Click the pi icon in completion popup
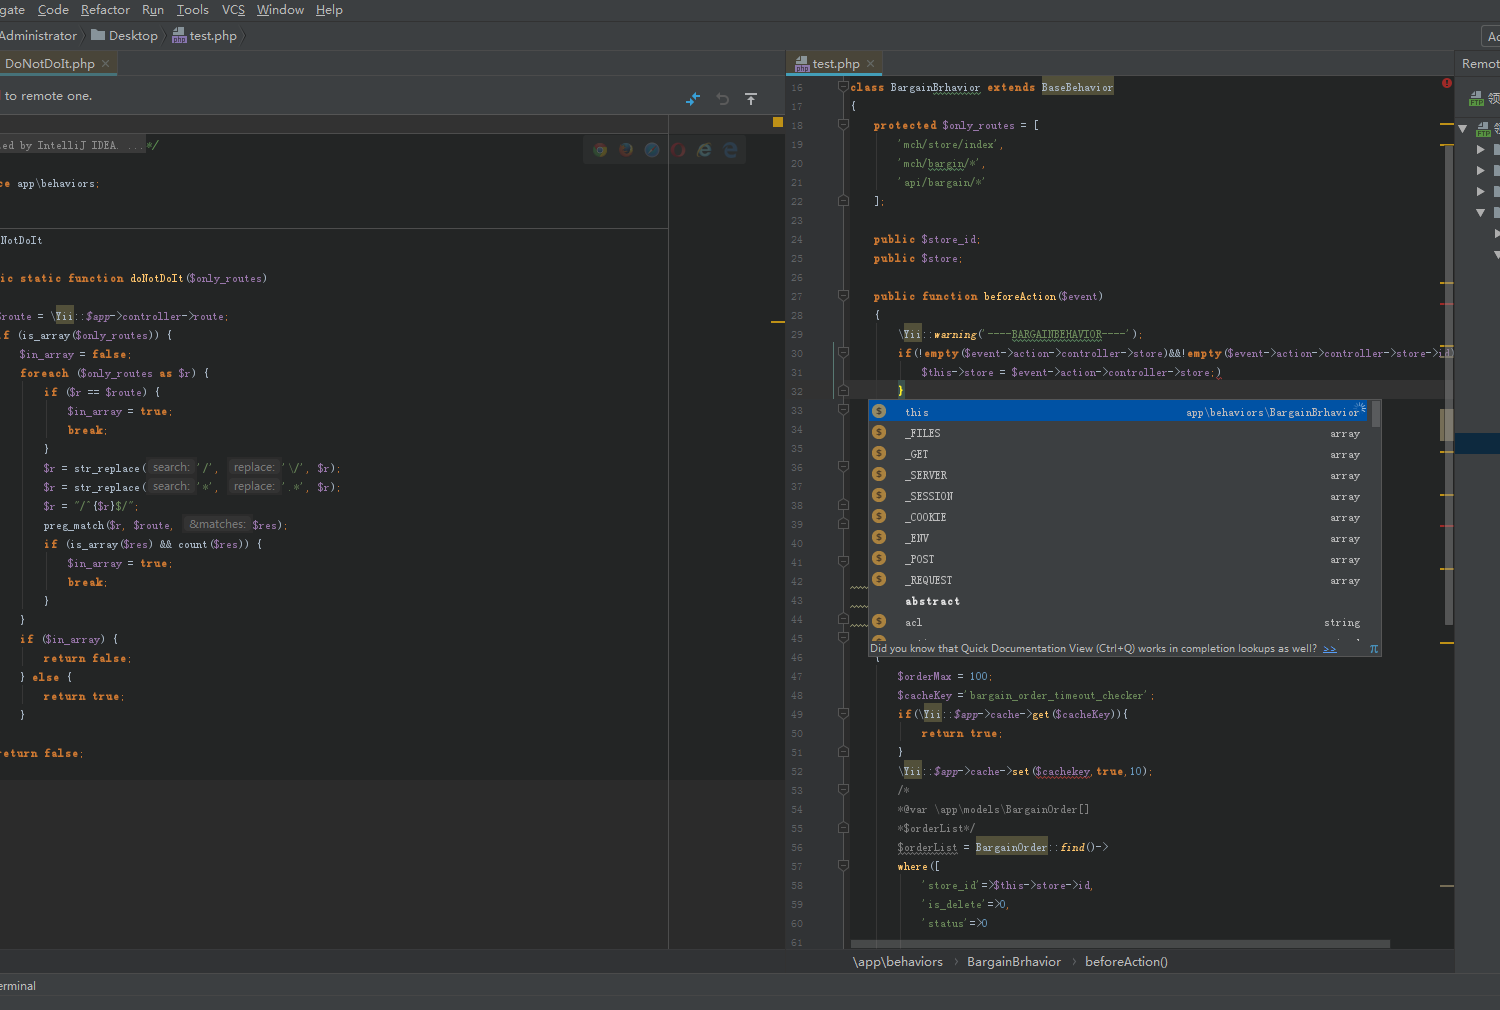The width and height of the screenshot is (1500, 1010). pos(1373,649)
